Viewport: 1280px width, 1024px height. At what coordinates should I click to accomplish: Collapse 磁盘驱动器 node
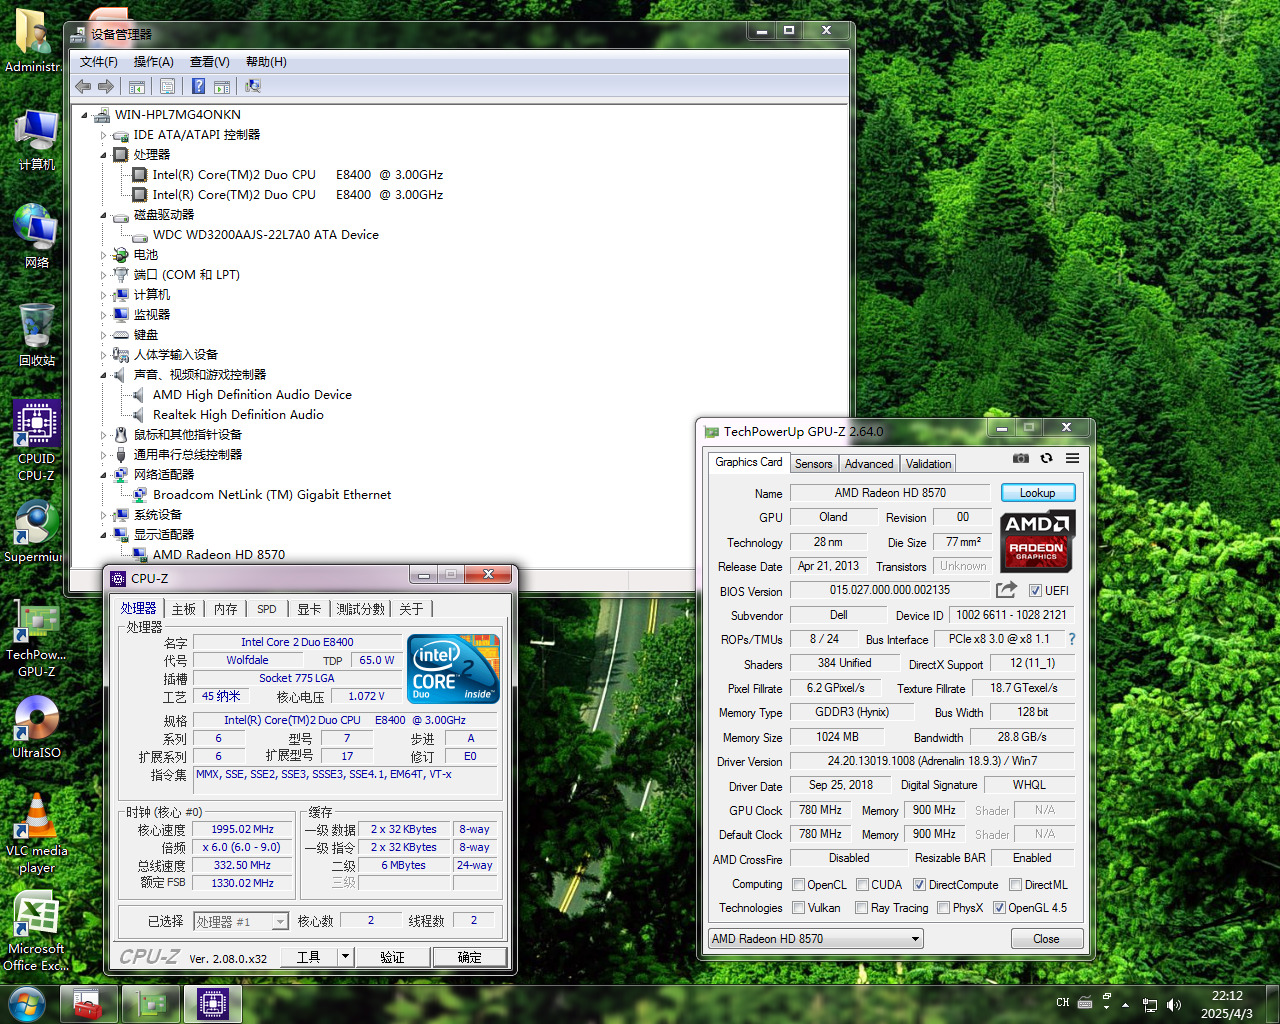[103, 215]
